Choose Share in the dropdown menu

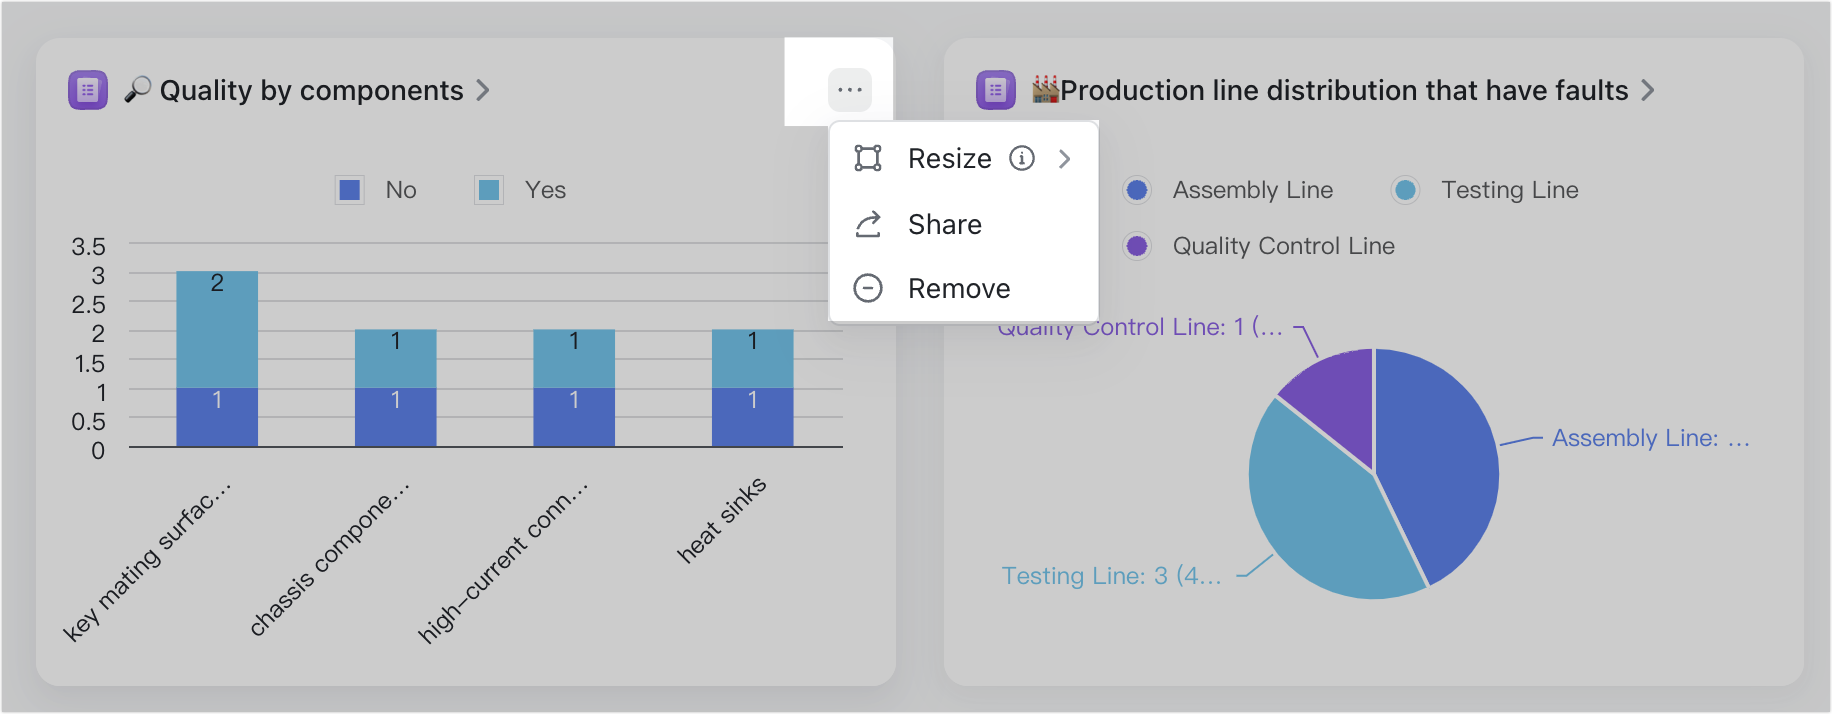coord(964,224)
